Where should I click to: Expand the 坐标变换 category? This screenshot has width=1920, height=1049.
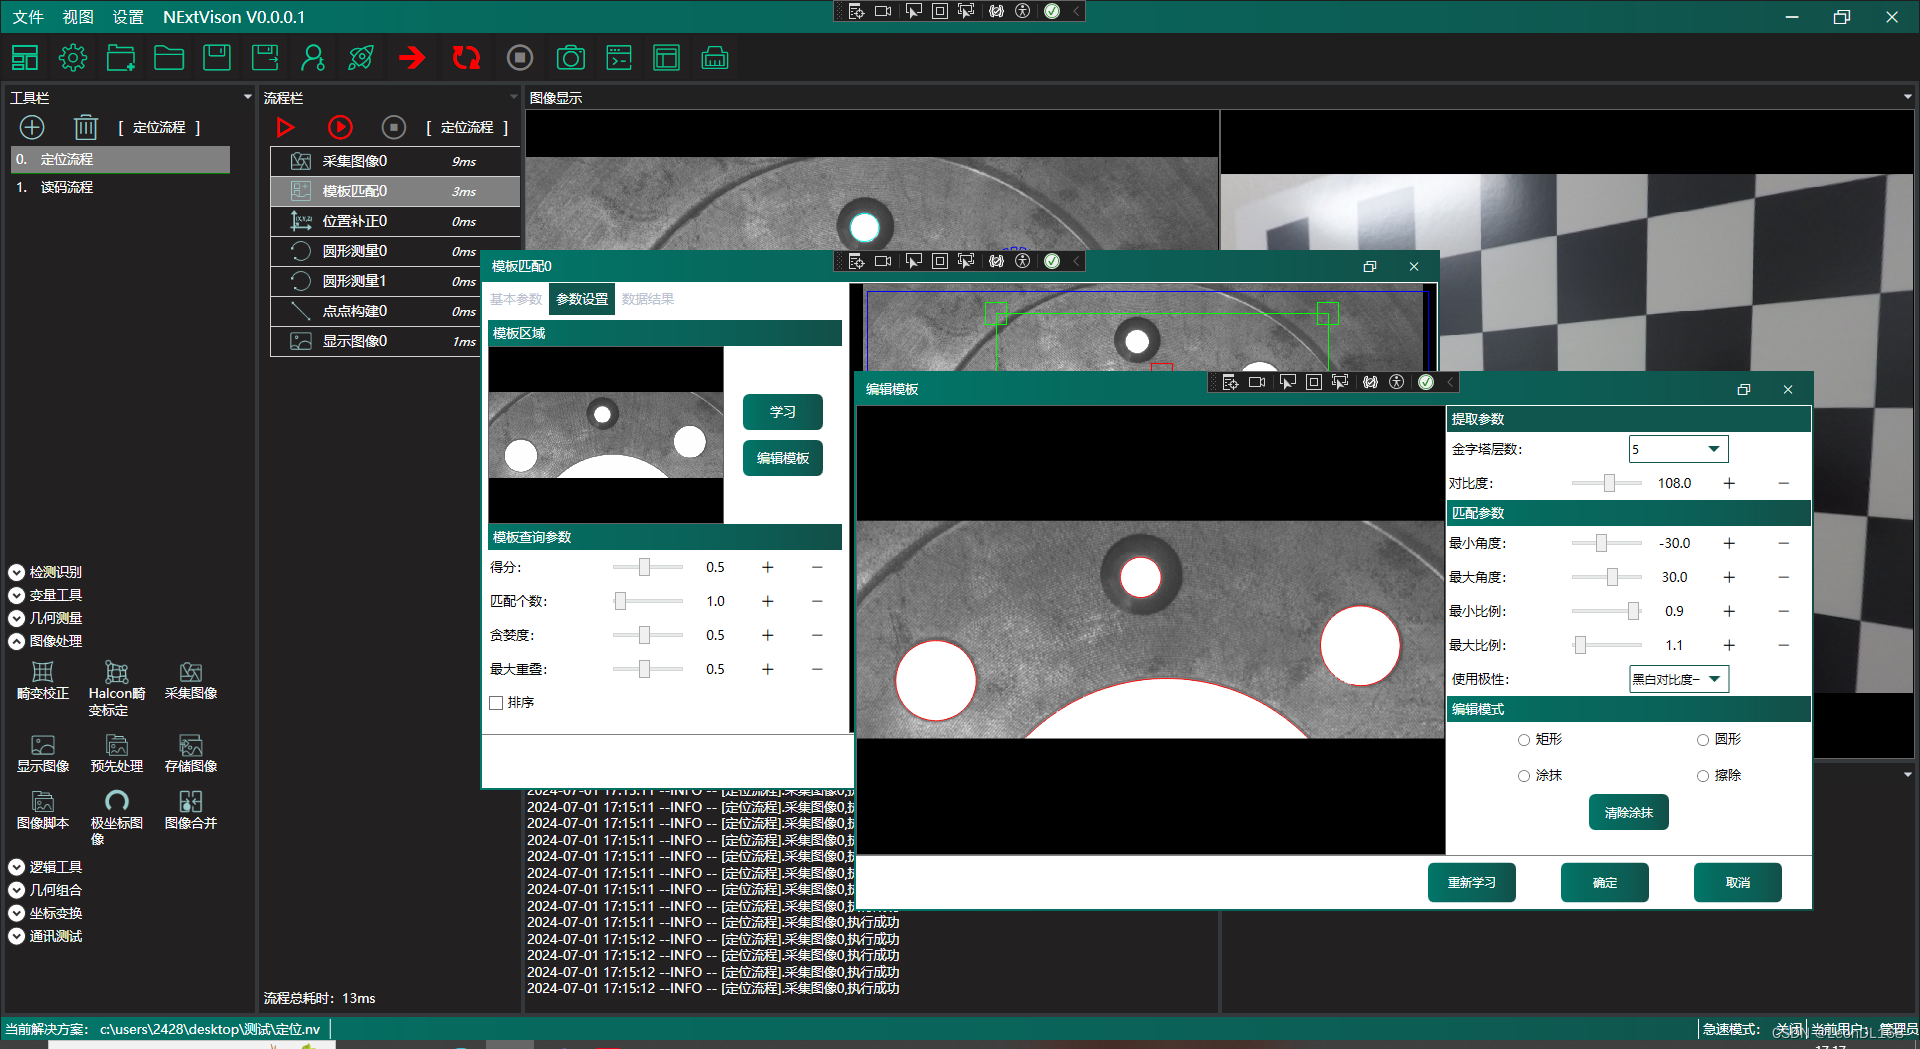(x=17, y=913)
